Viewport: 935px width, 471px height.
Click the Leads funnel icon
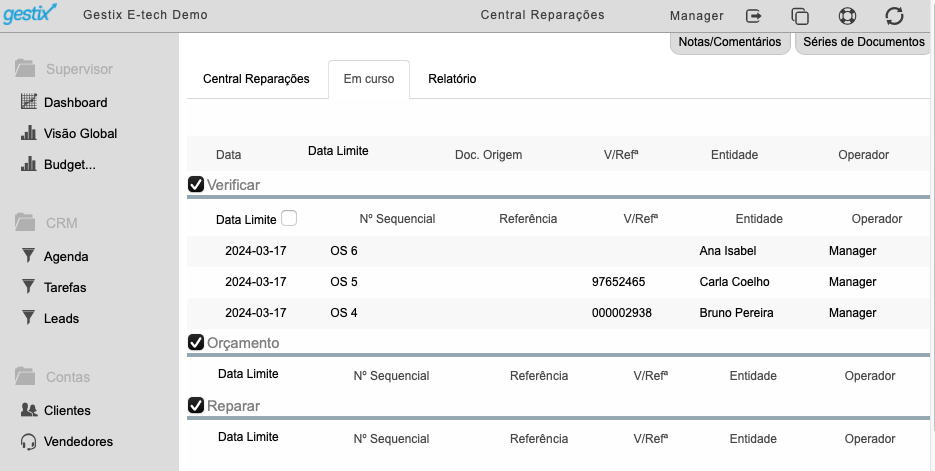(x=28, y=318)
